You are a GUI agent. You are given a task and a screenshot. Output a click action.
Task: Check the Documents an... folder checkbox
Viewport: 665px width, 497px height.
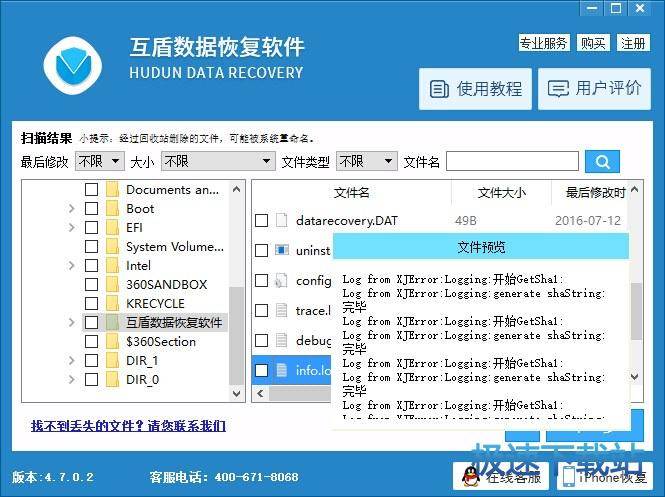pos(91,190)
